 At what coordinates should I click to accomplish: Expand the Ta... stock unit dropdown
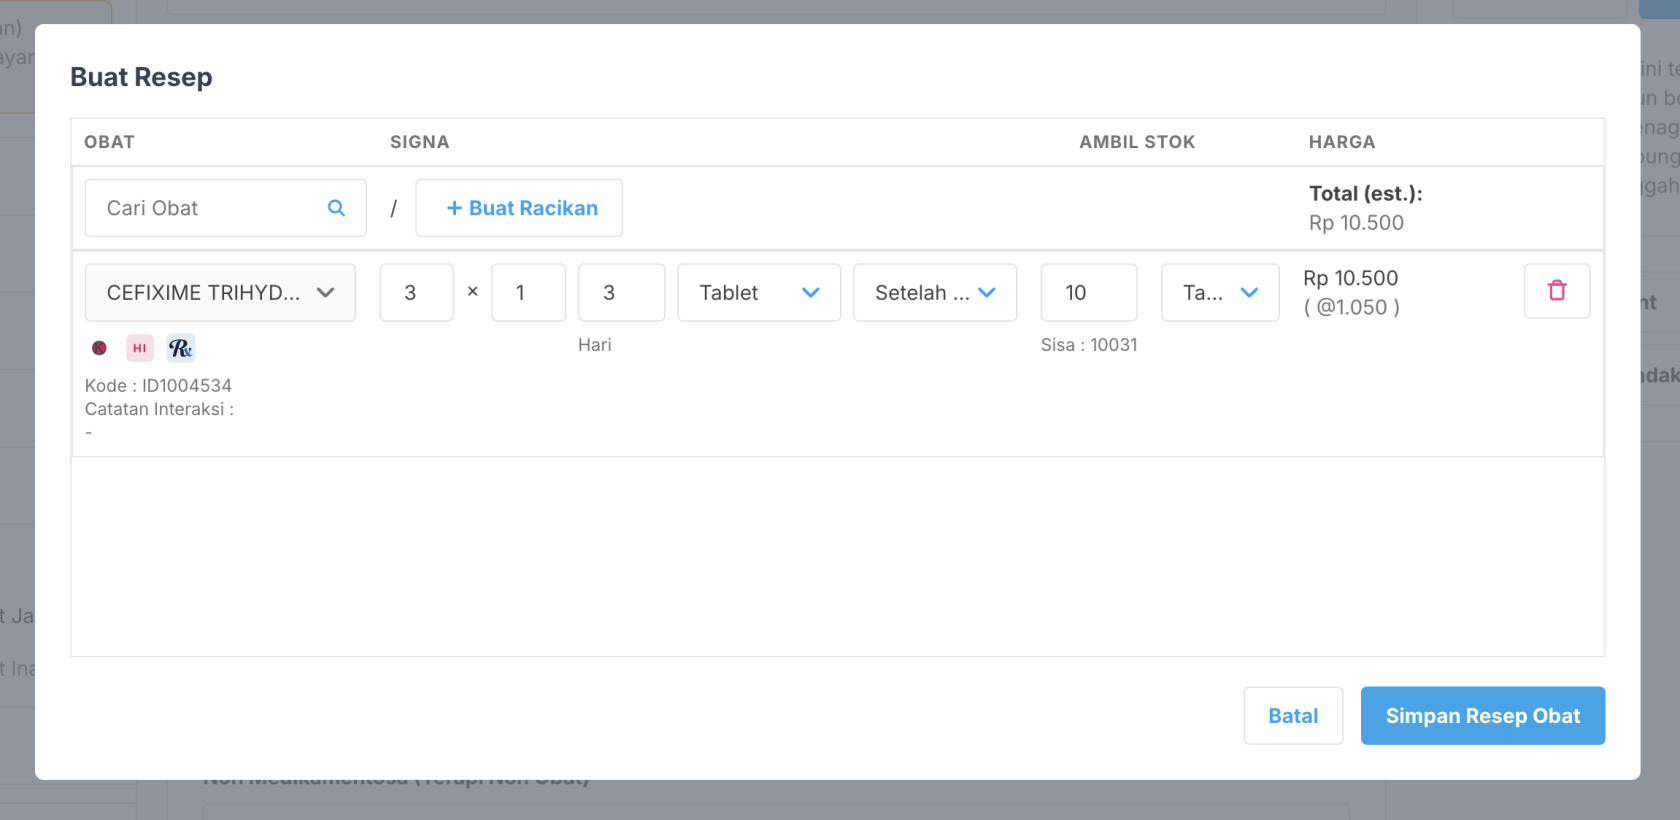[1220, 293]
